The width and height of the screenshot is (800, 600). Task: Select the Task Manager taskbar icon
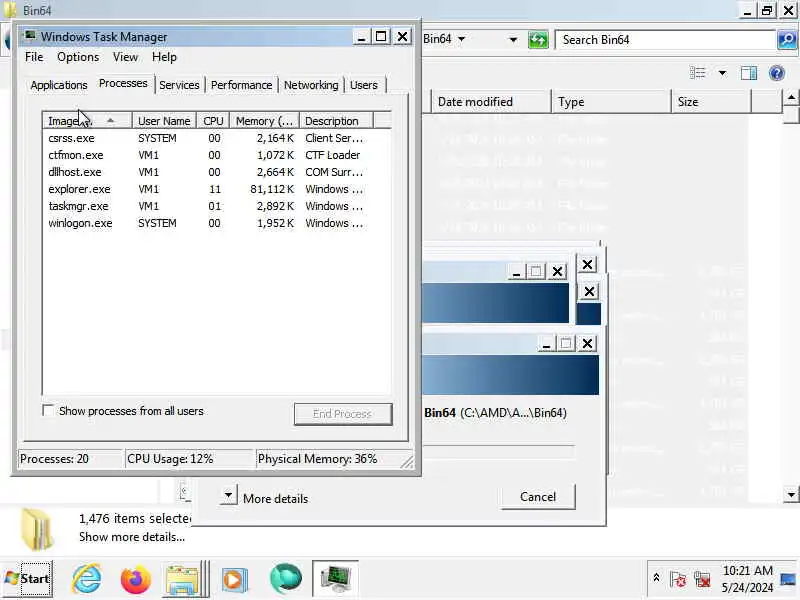(335, 579)
